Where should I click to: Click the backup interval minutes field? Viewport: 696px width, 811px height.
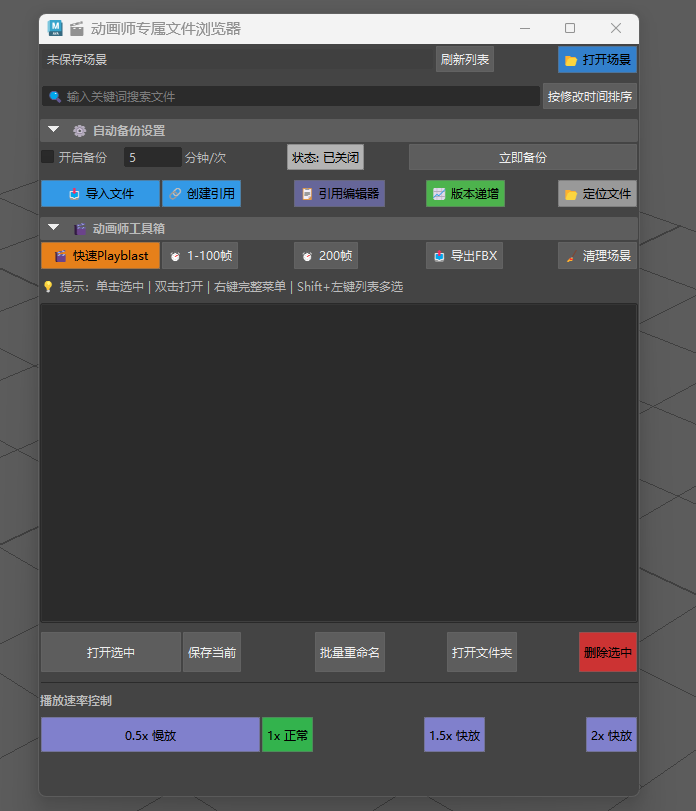(x=153, y=157)
